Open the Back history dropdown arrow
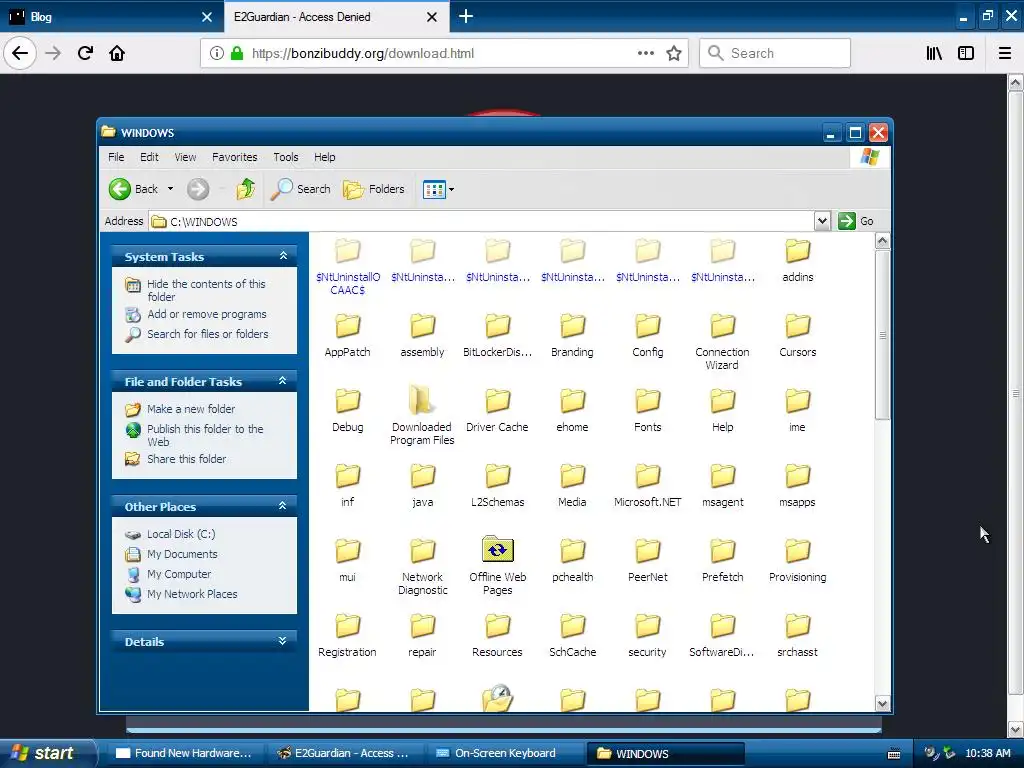This screenshot has height=768, width=1024. (170, 189)
